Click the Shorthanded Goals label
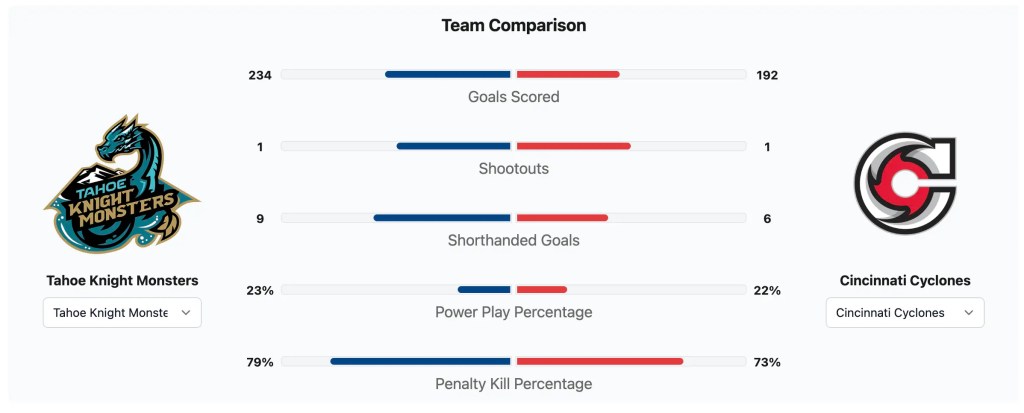The height and width of the screenshot is (413, 1024). click(x=514, y=240)
